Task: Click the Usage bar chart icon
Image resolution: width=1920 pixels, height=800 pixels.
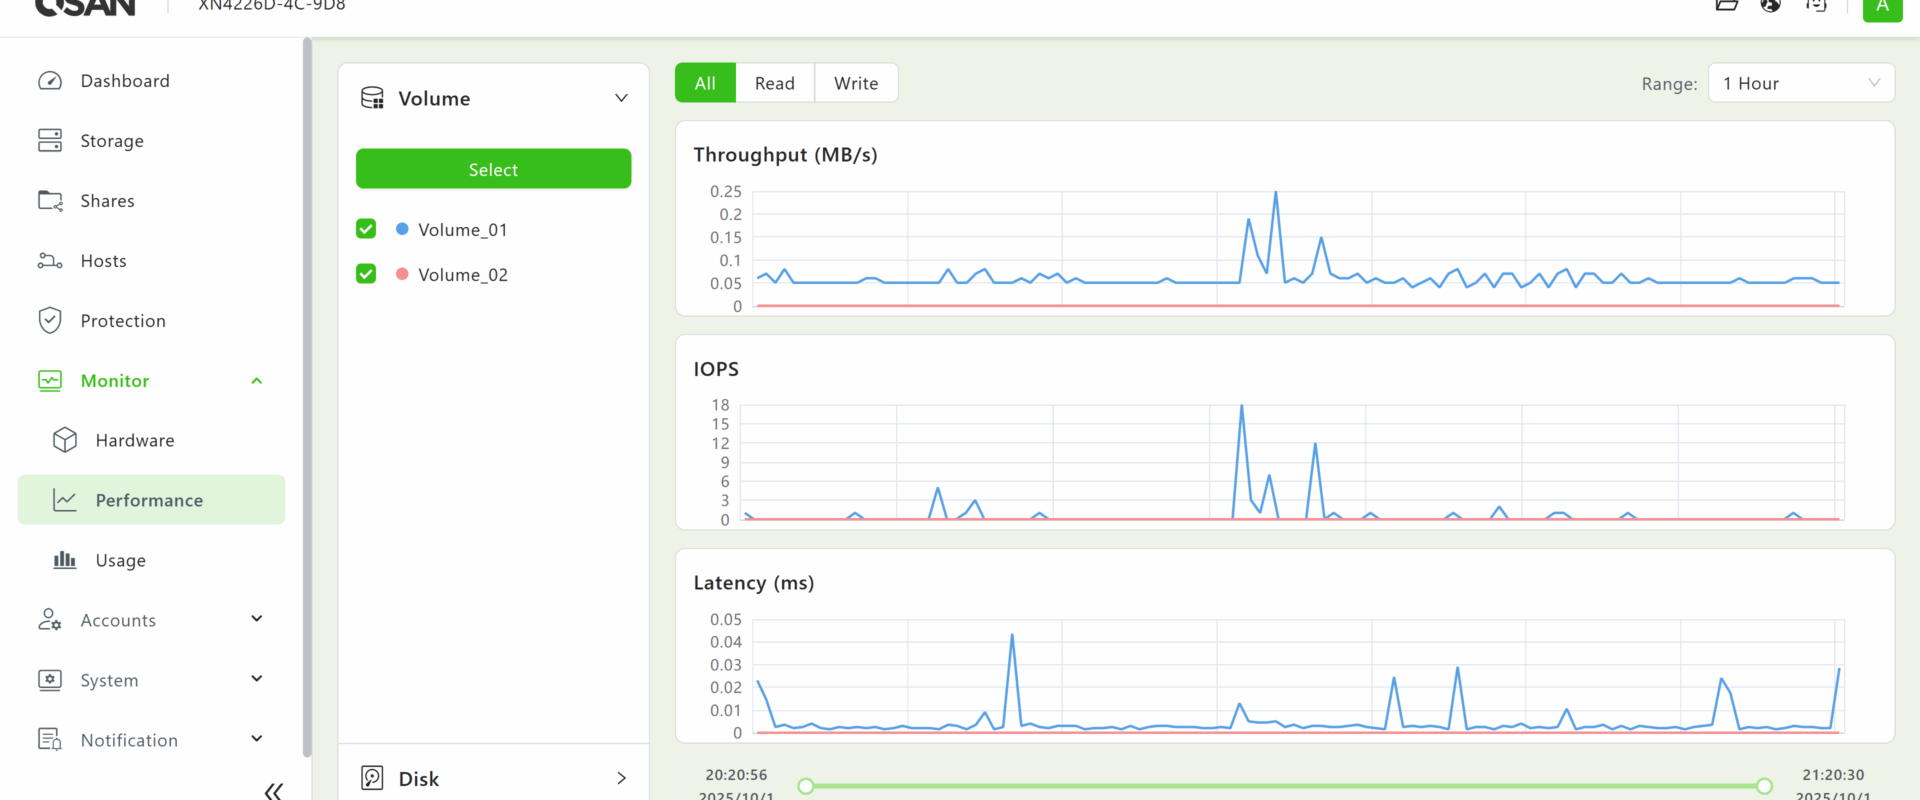Action: [65, 560]
